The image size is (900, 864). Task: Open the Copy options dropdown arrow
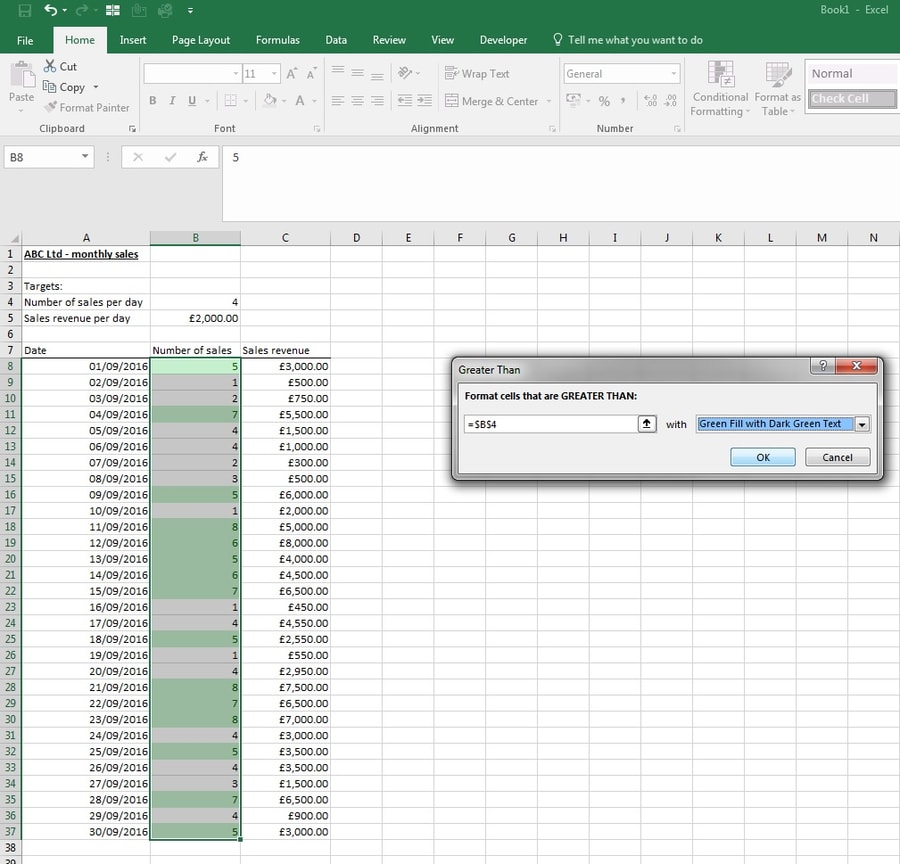[x=96, y=87]
